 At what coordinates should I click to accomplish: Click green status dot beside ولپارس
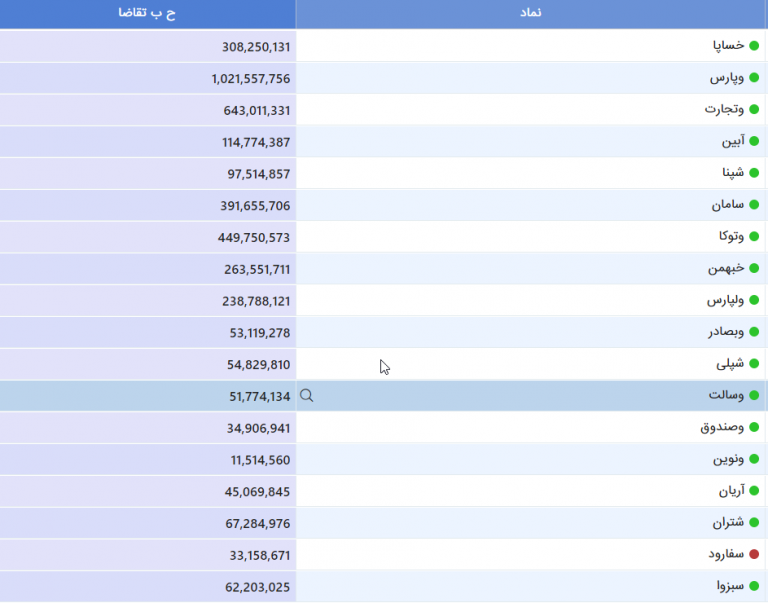754,300
